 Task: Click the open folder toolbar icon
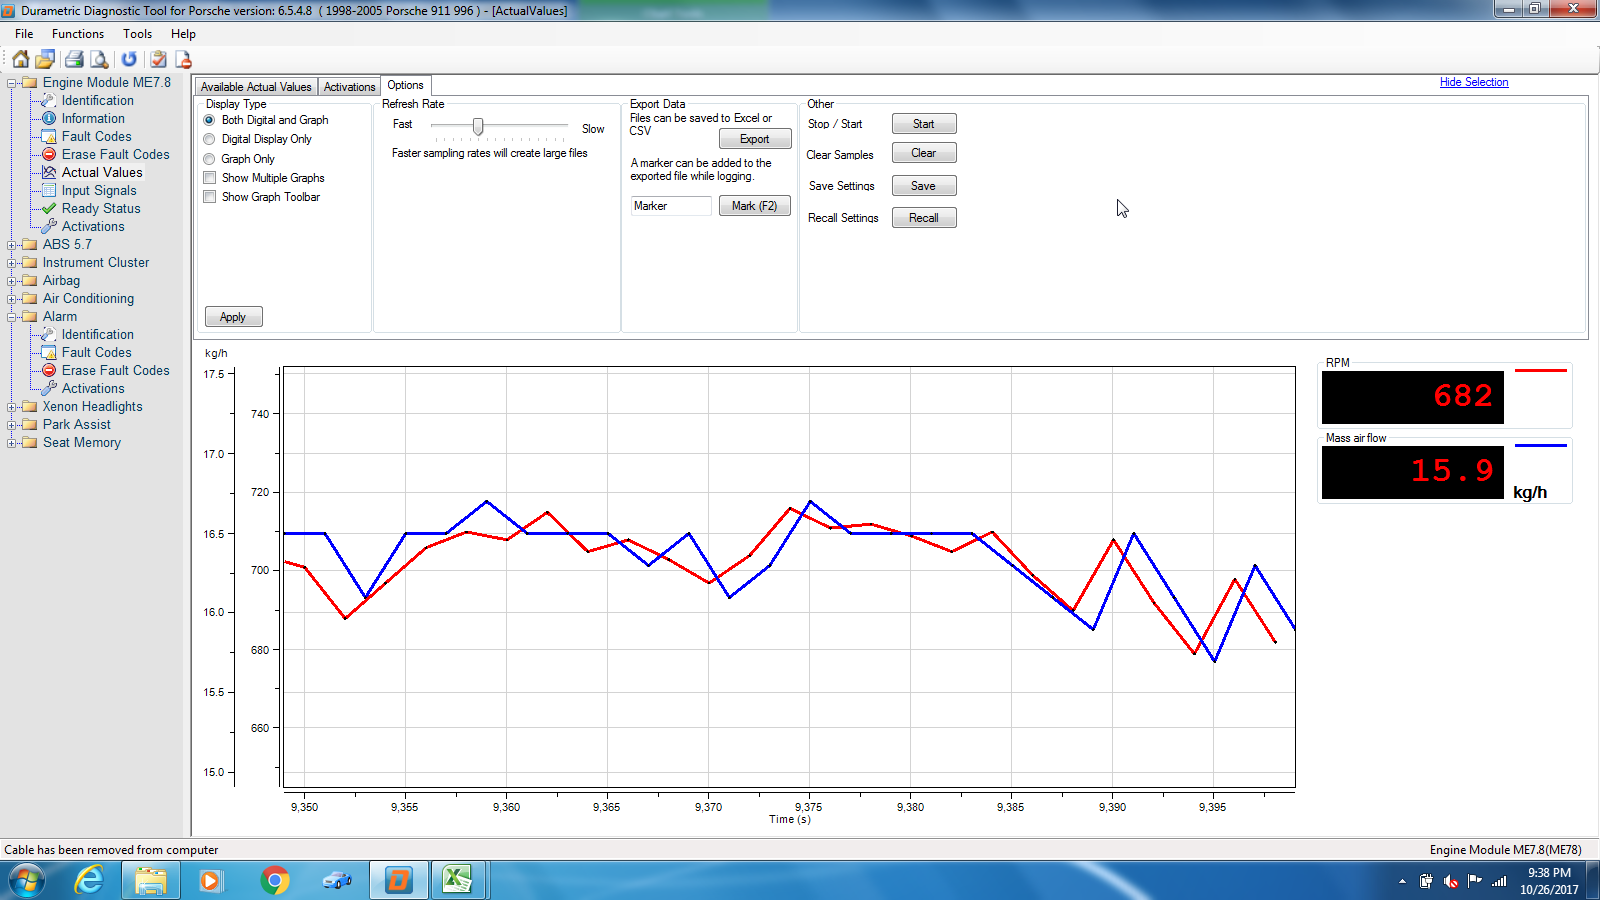(x=45, y=60)
